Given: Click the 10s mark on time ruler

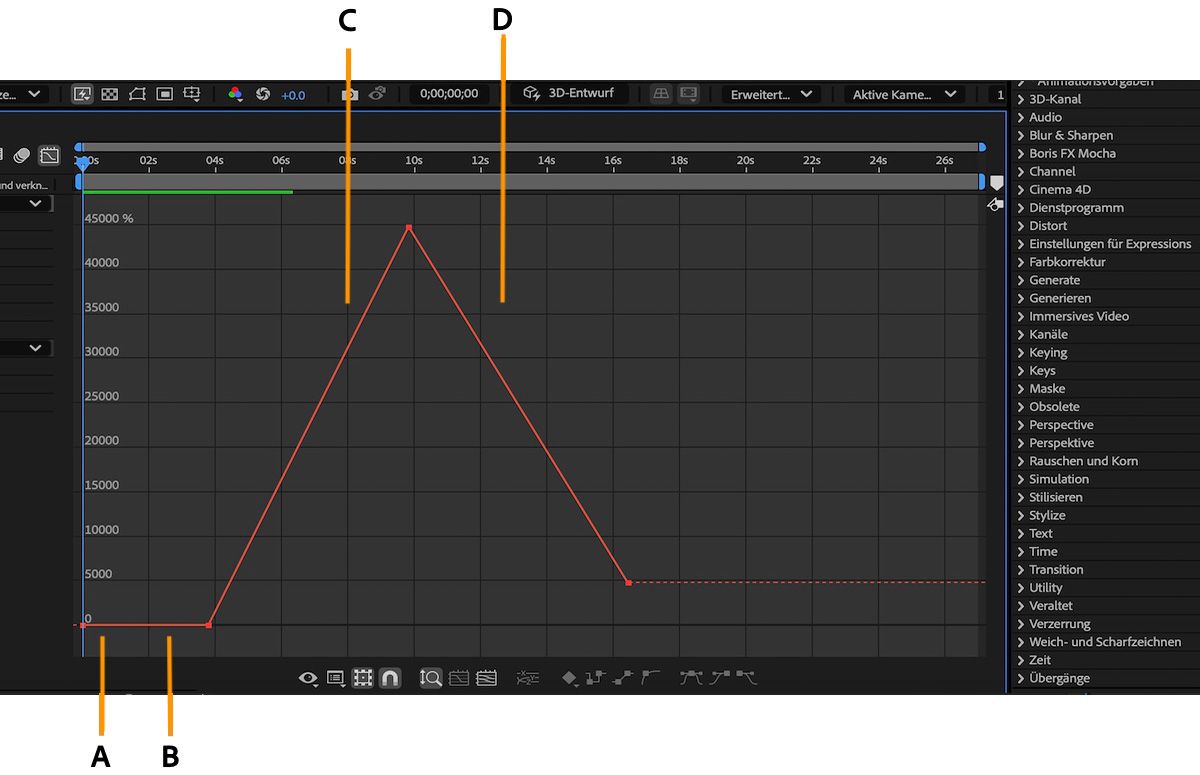Looking at the screenshot, I should pos(413,160).
